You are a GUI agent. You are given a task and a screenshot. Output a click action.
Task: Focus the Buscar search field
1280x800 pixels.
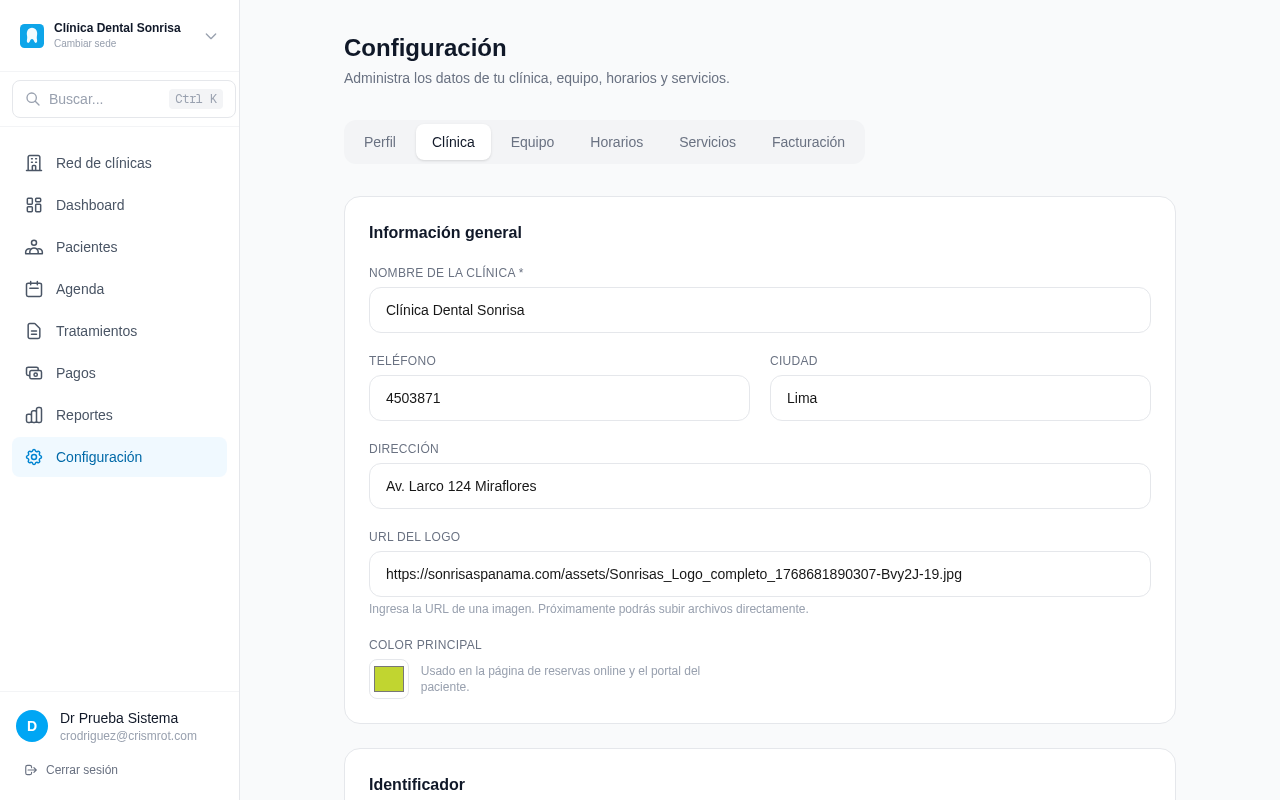coord(124,99)
